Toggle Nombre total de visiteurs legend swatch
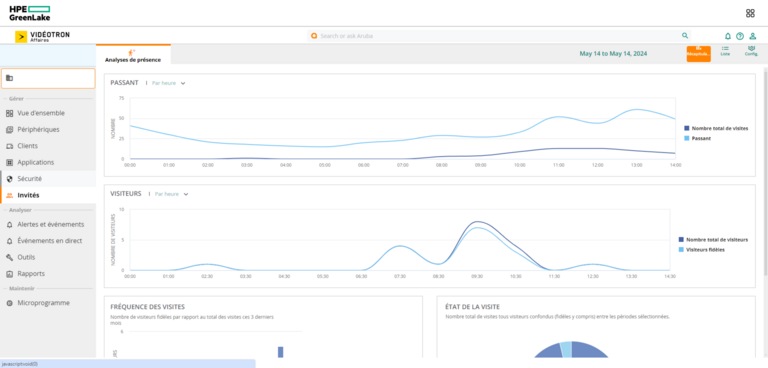 pos(681,240)
